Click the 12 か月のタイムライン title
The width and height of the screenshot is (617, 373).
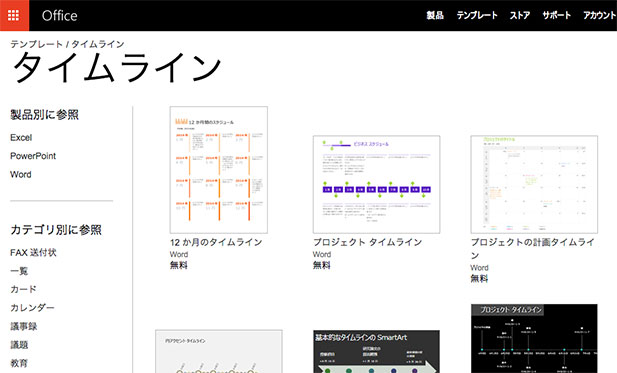(216, 242)
